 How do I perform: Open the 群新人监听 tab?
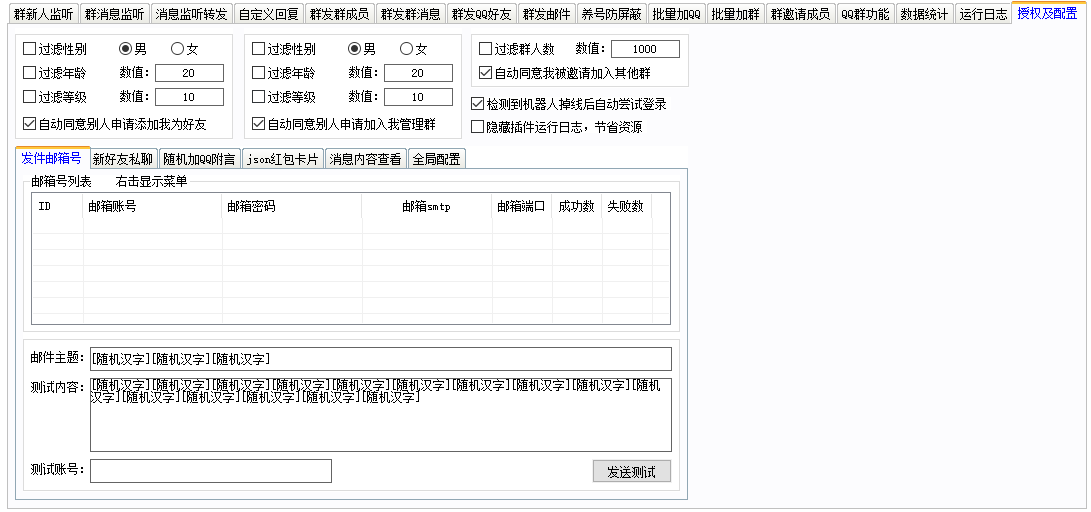click(x=42, y=14)
